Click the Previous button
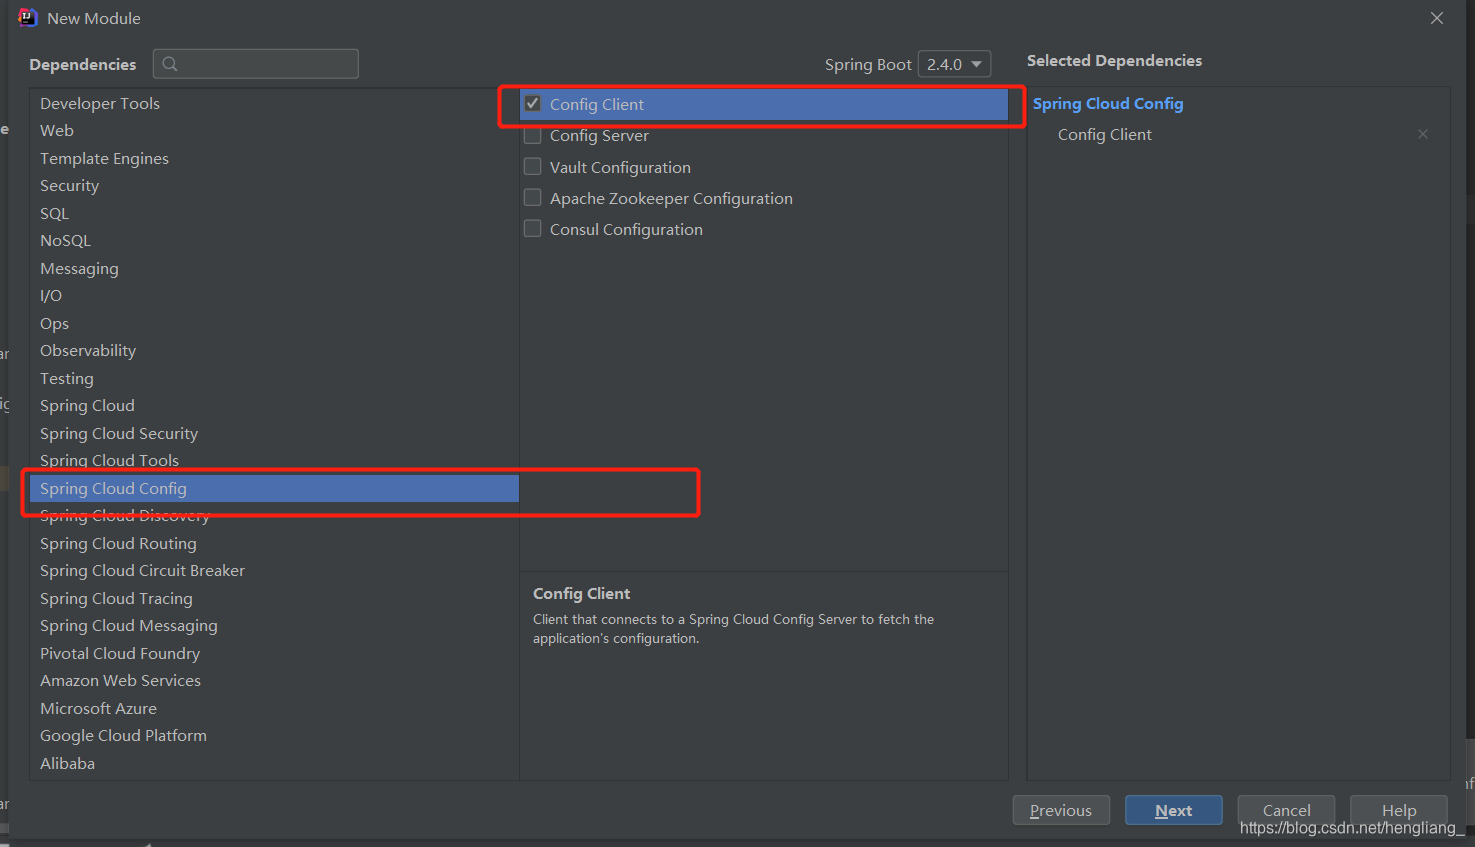This screenshot has width=1475, height=847. [x=1061, y=810]
